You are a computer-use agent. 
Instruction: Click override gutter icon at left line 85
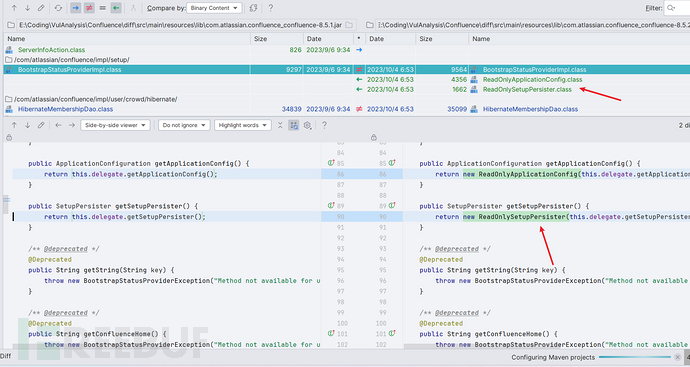(x=331, y=163)
